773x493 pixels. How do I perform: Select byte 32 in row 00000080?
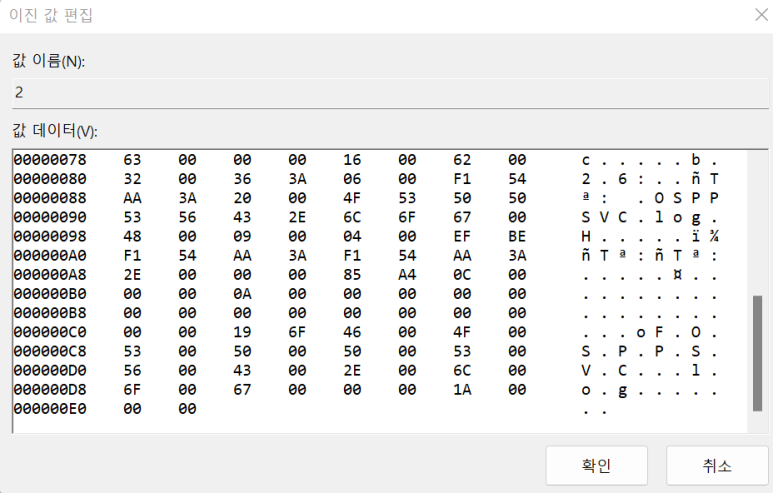132,179
